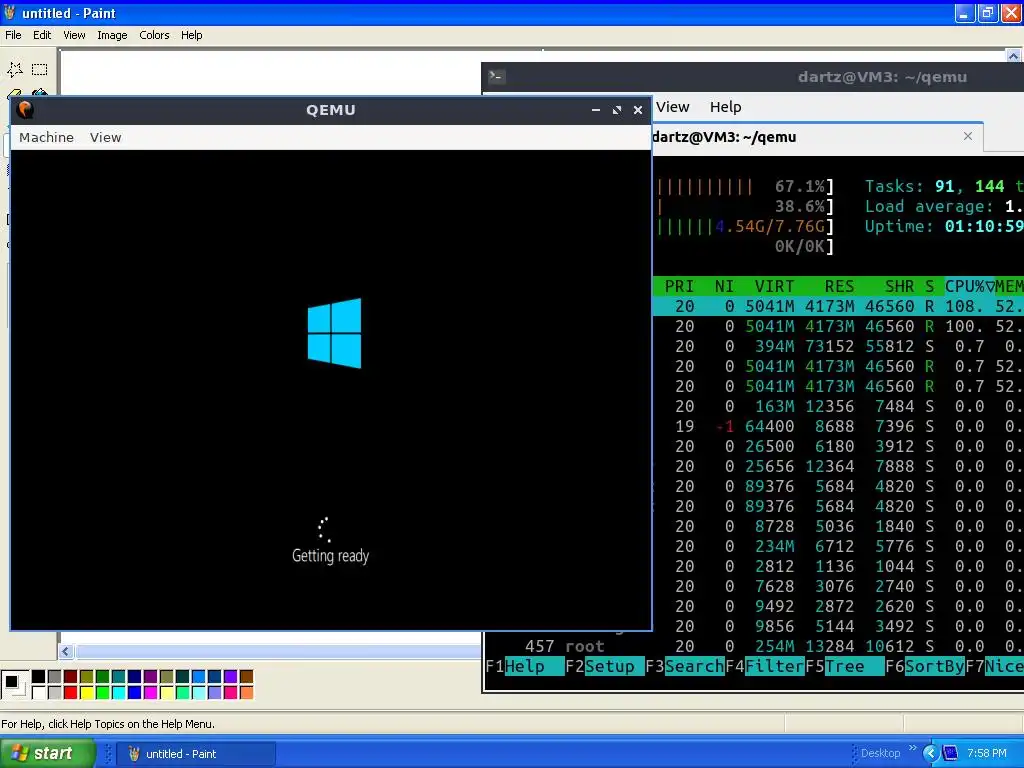Open the Colors menu in Paint
This screenshot has height=768, width=1024.
[154, 35]
